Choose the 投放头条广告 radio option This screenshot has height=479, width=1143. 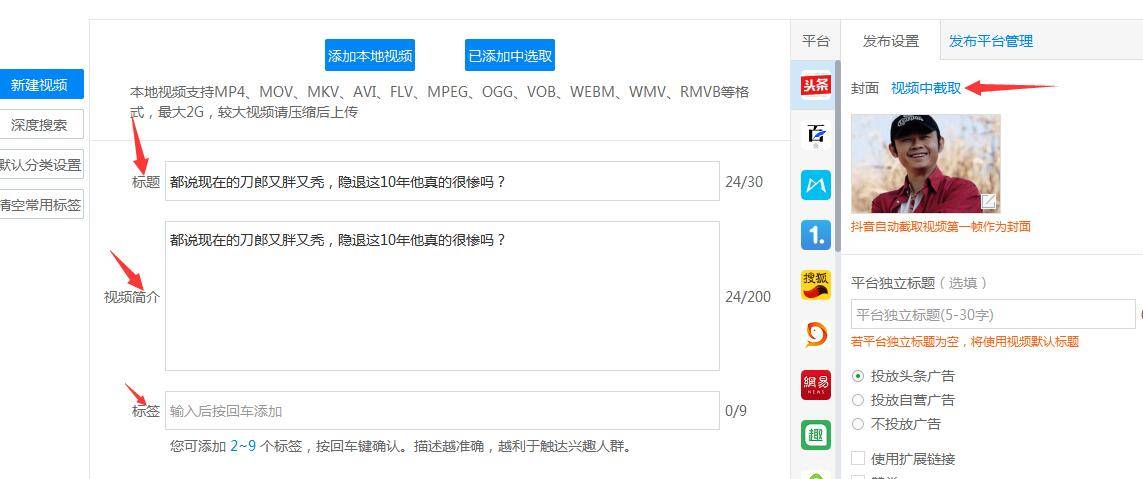click(x=858, y=376)
